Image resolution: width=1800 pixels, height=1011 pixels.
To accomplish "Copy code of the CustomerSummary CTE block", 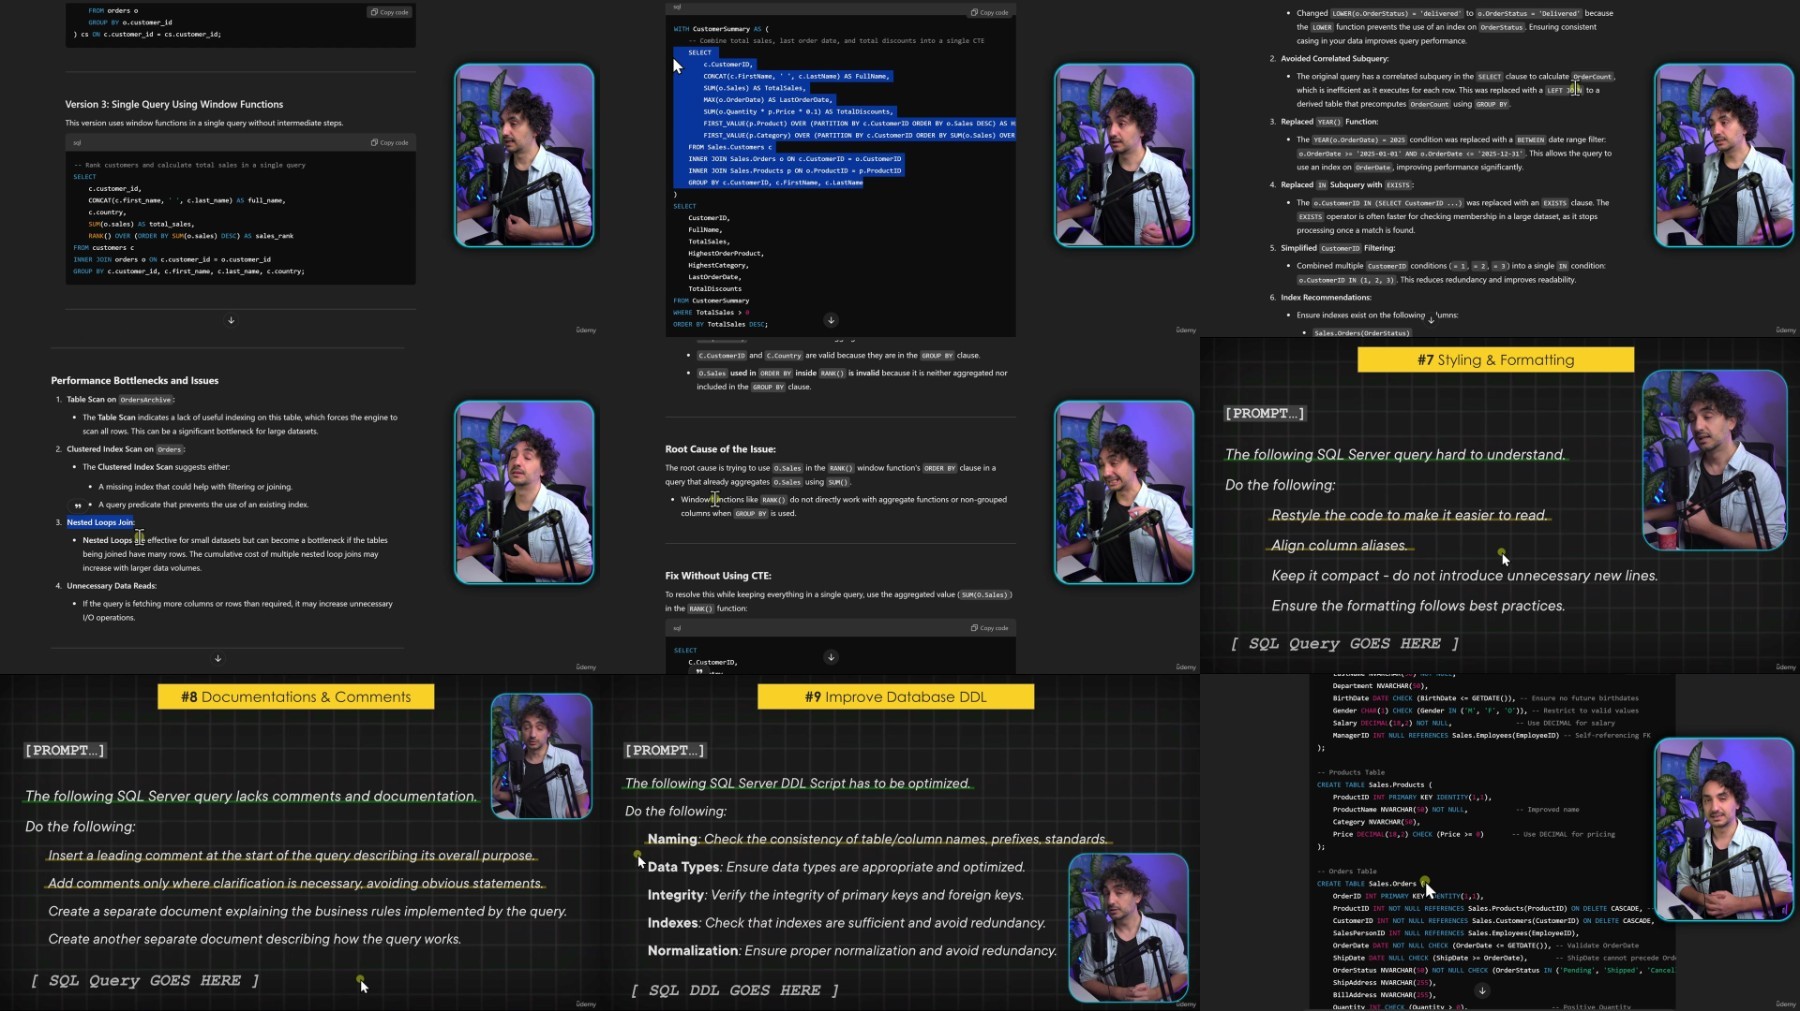I will pyautogui.click(x=990, y=12).
